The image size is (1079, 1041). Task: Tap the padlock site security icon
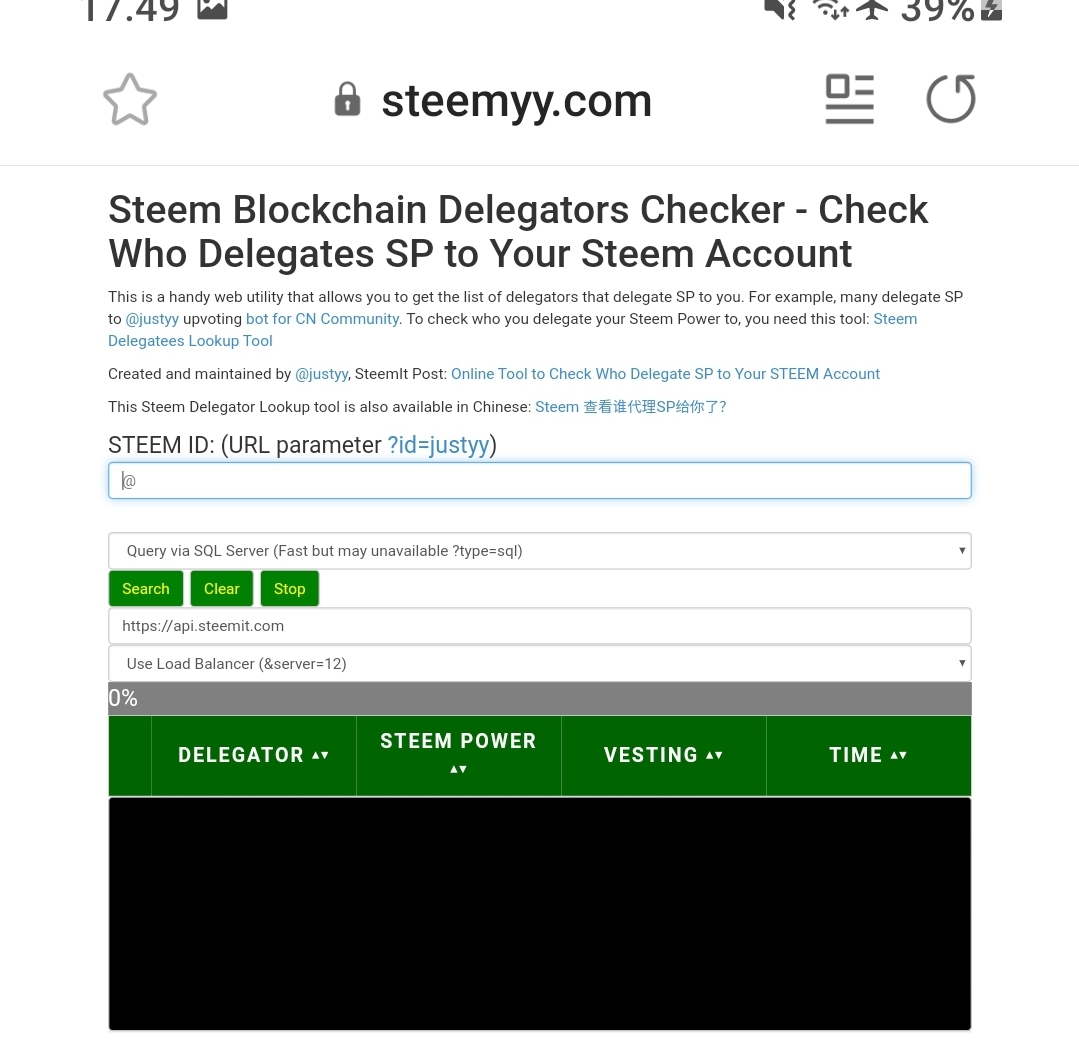pyautogui.click(x=348, y=99)
